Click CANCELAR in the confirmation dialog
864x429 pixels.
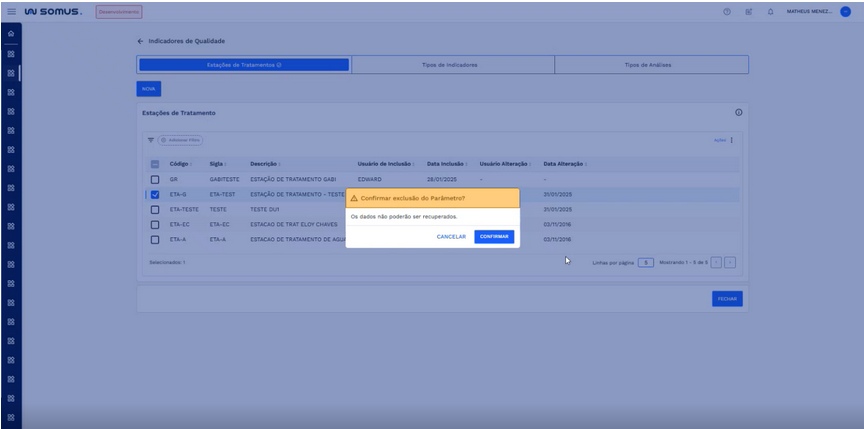[451, 237]
